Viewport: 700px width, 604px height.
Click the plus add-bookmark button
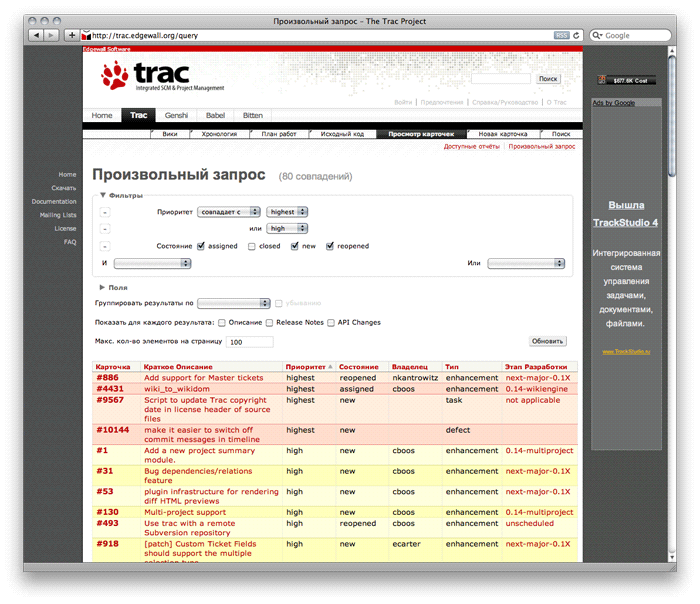point(71,35)
